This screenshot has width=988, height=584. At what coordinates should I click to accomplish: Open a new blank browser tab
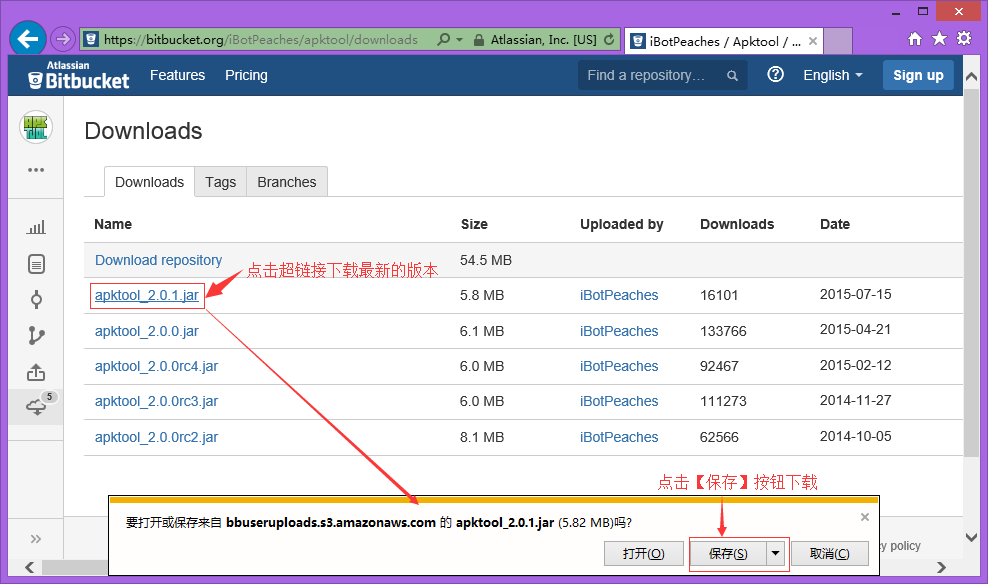838,41
